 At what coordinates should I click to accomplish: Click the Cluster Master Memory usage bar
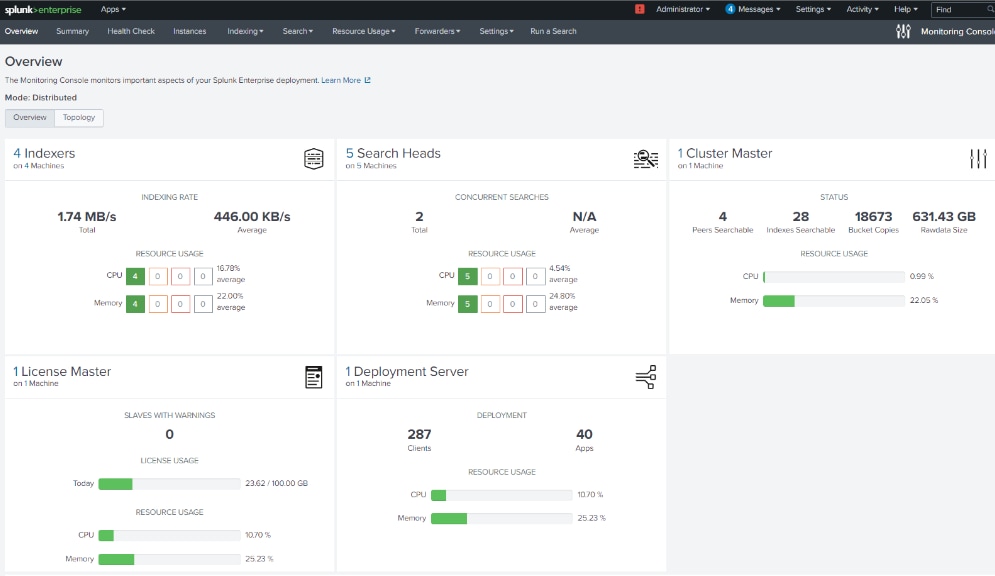(834, 301)
